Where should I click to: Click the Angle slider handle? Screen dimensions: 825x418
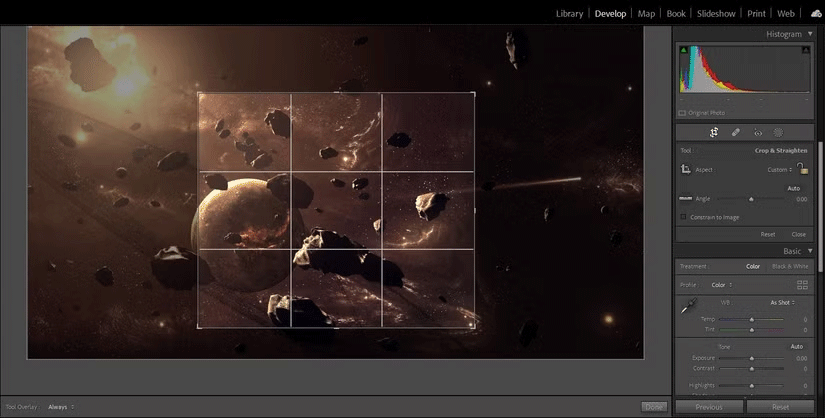(751, 199)
